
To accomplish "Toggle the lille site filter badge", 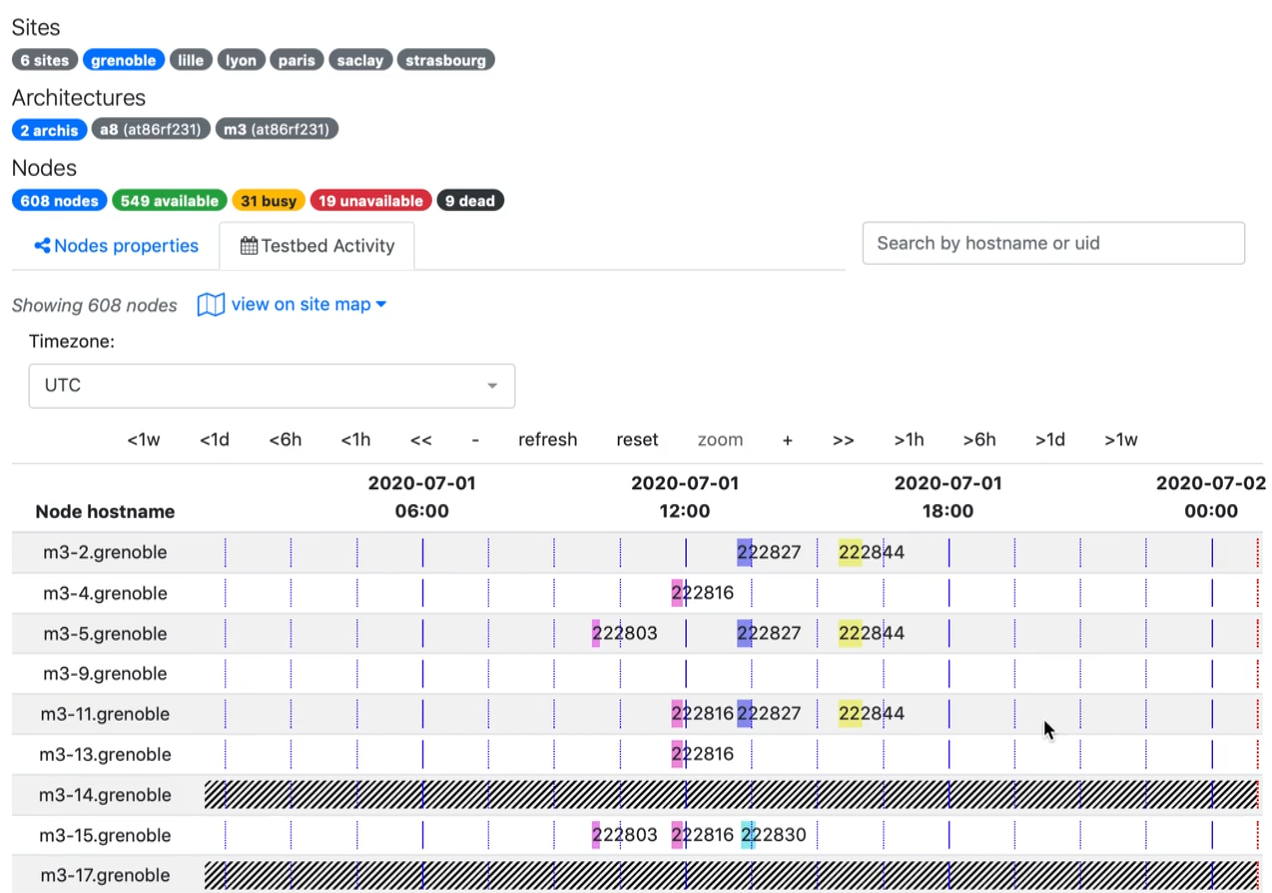I will tap(191, 60).
